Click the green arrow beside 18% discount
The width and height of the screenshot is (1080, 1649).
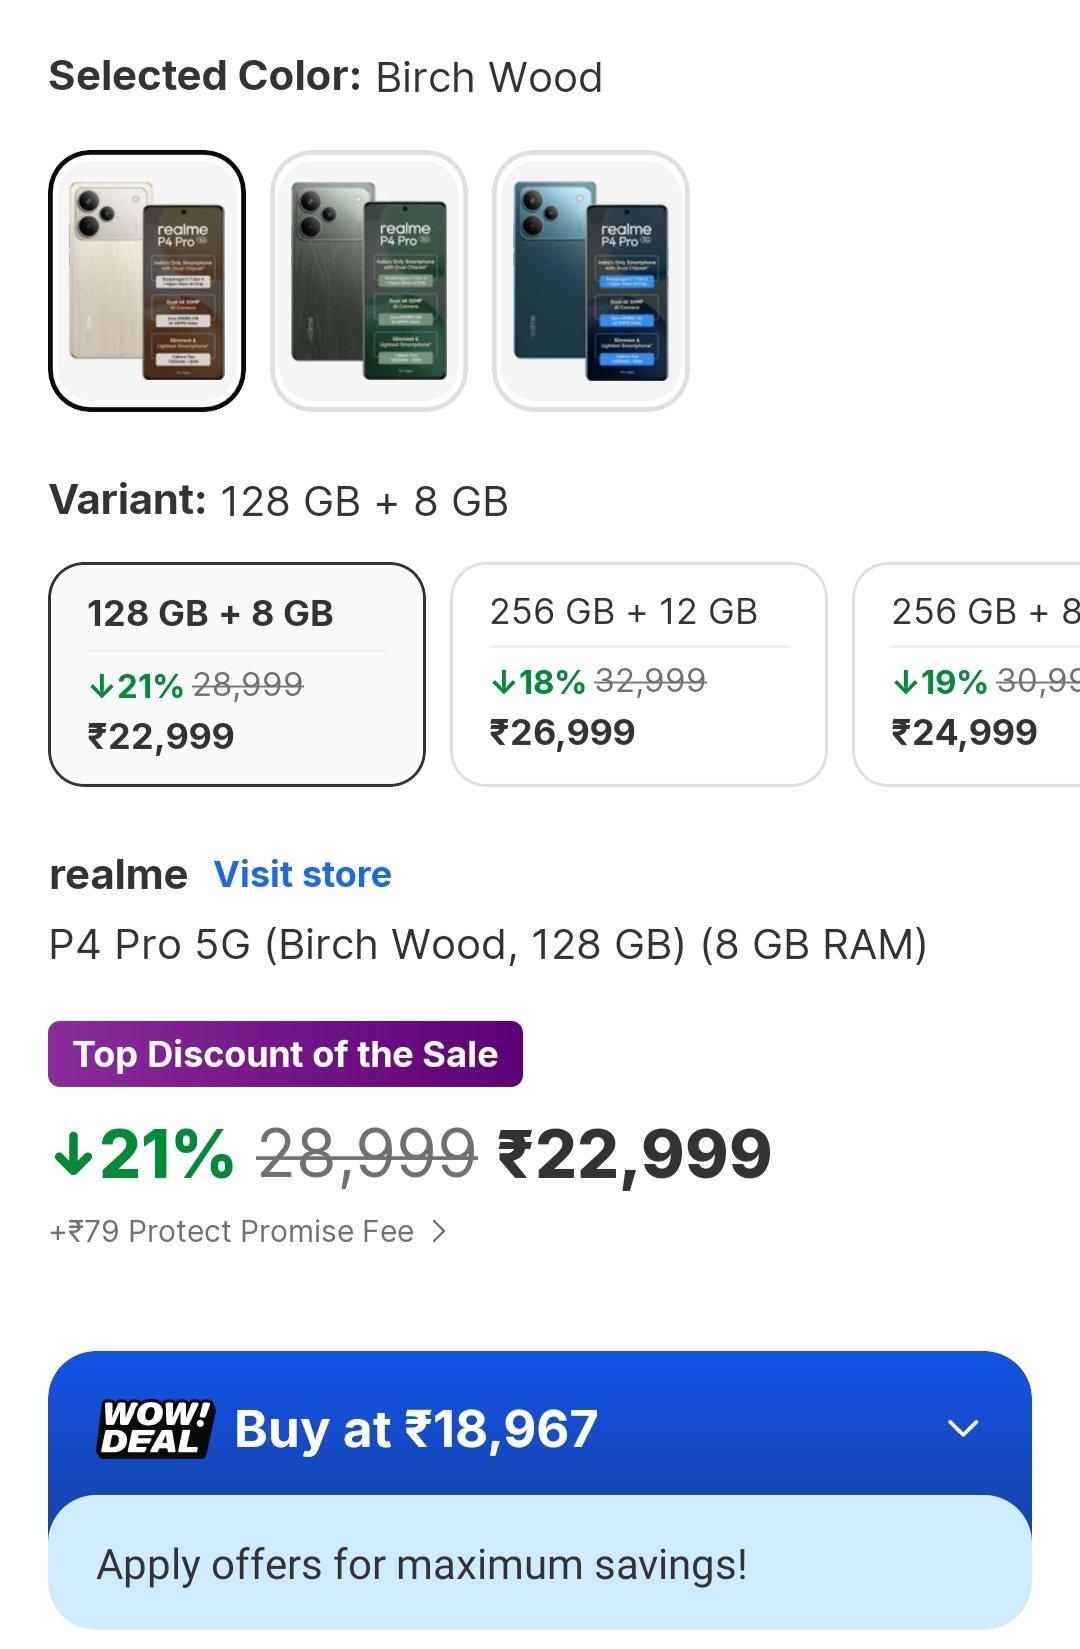pos(503,682)
